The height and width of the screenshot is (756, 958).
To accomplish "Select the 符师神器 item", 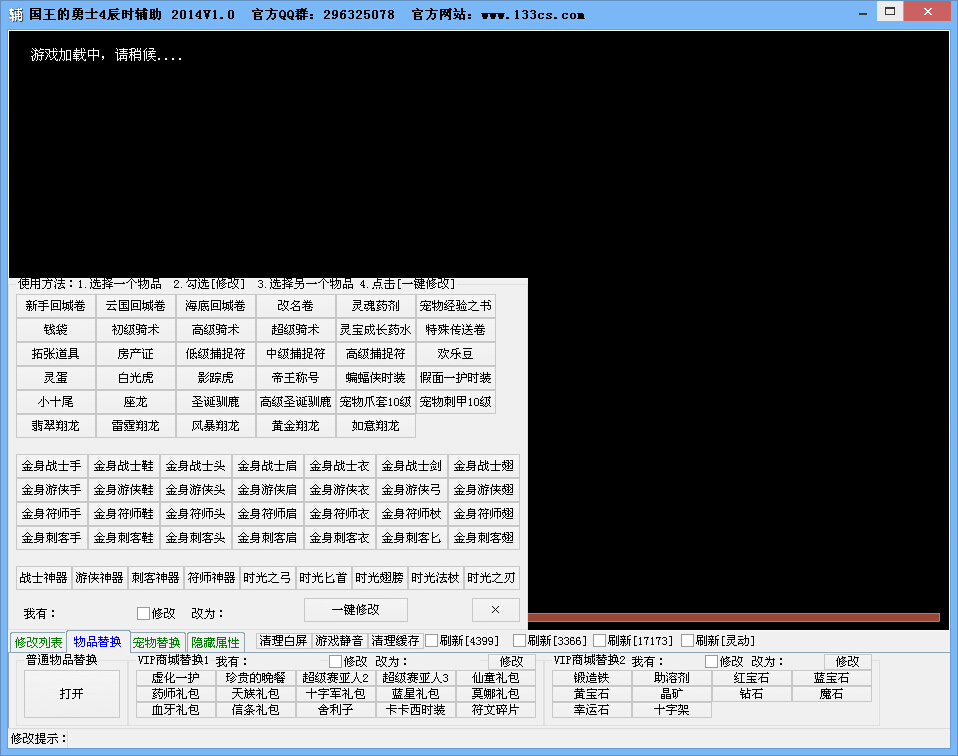I will (212, 578).
